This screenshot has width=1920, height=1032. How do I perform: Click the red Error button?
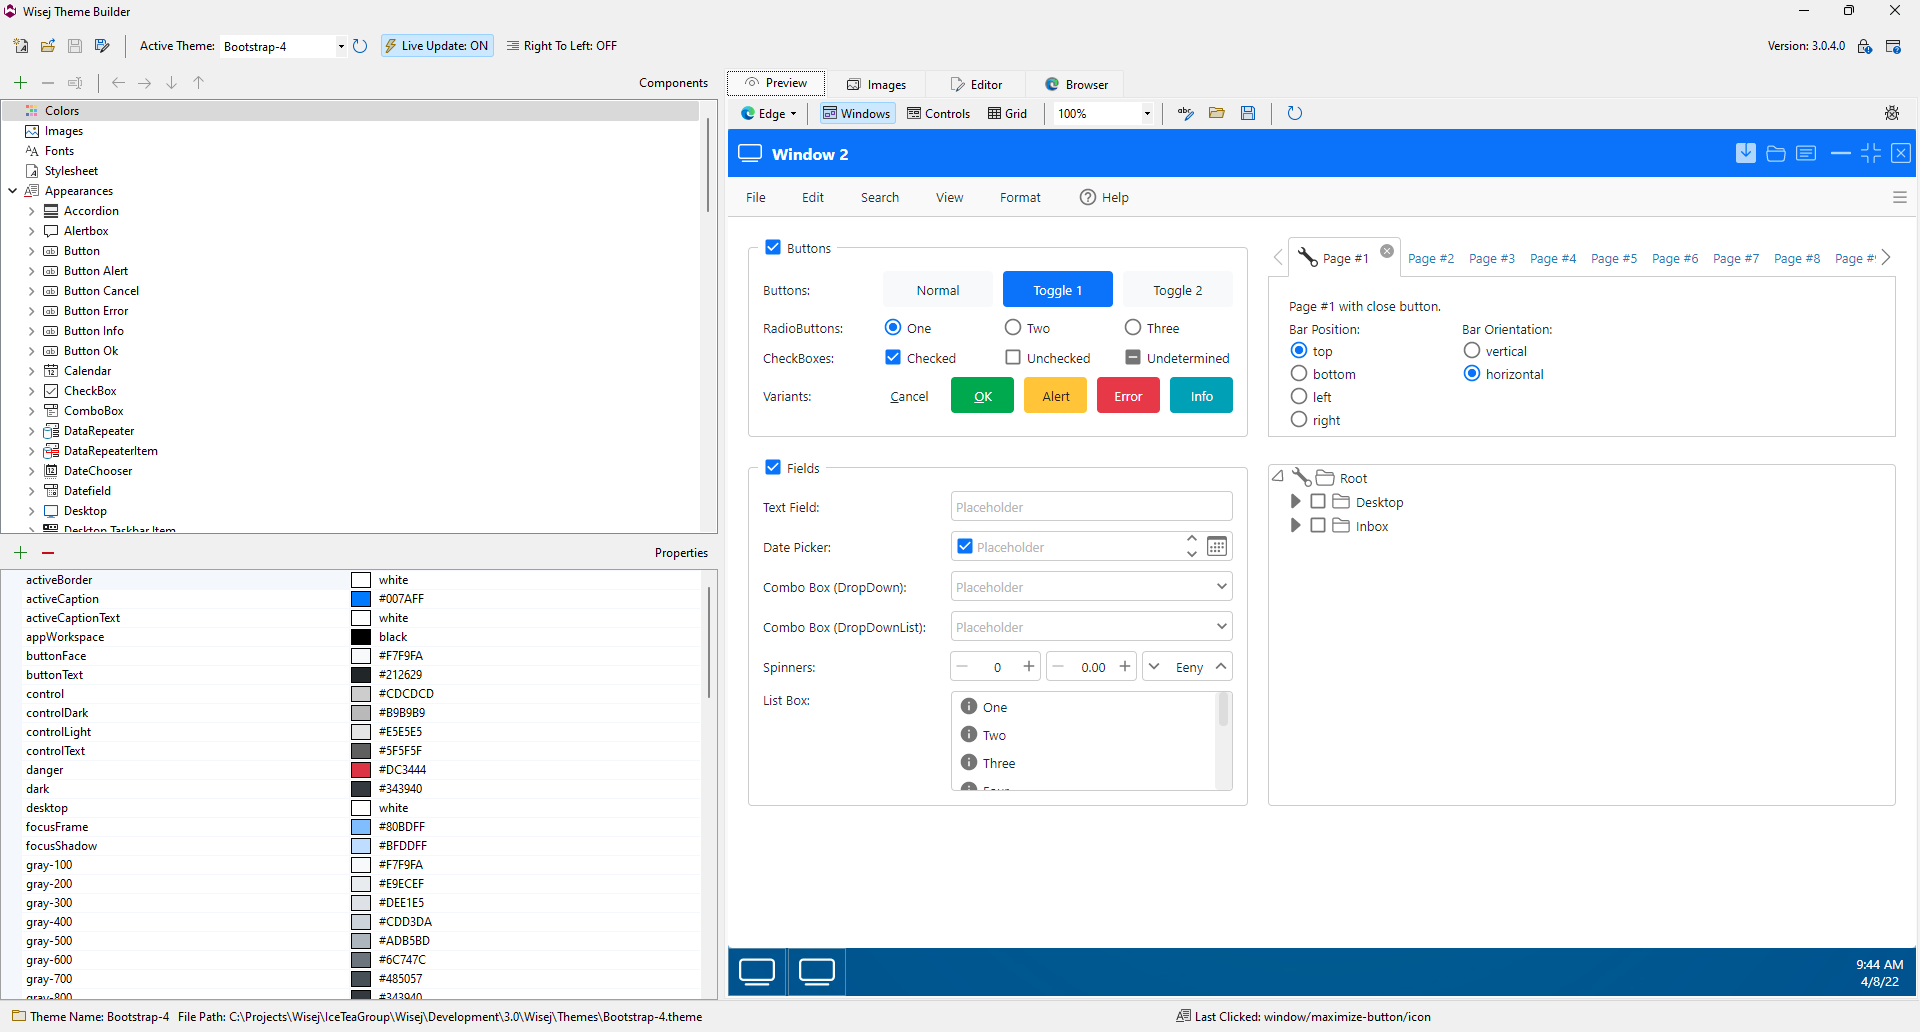click(1128, 395)
